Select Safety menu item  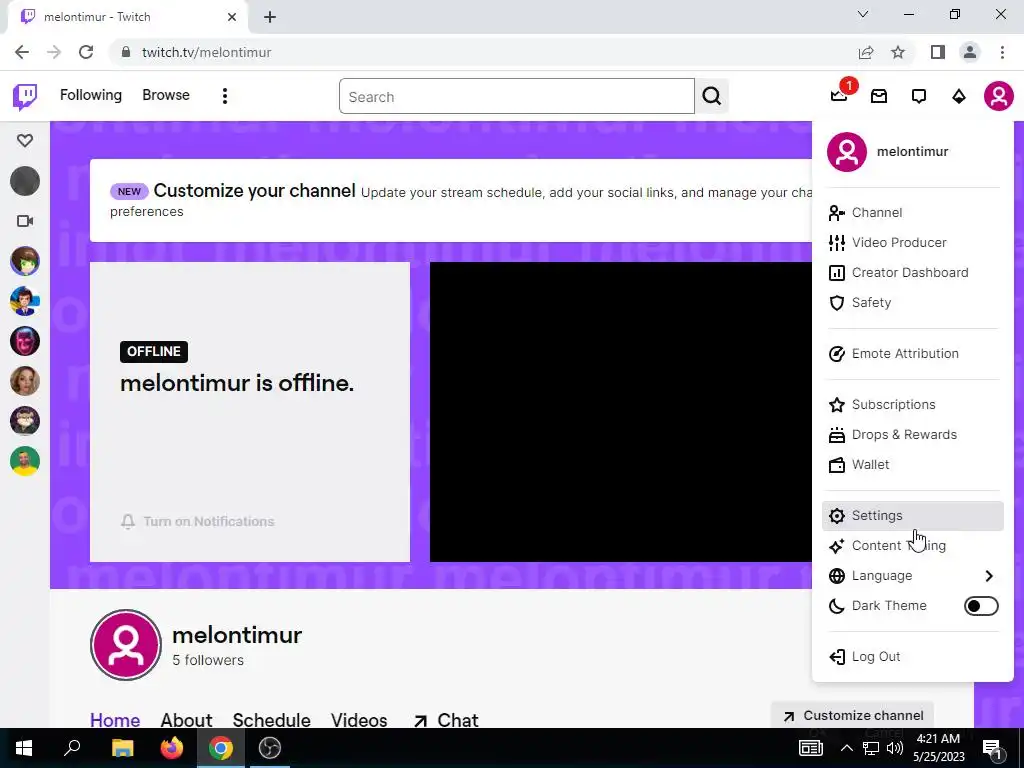[912, 303]
